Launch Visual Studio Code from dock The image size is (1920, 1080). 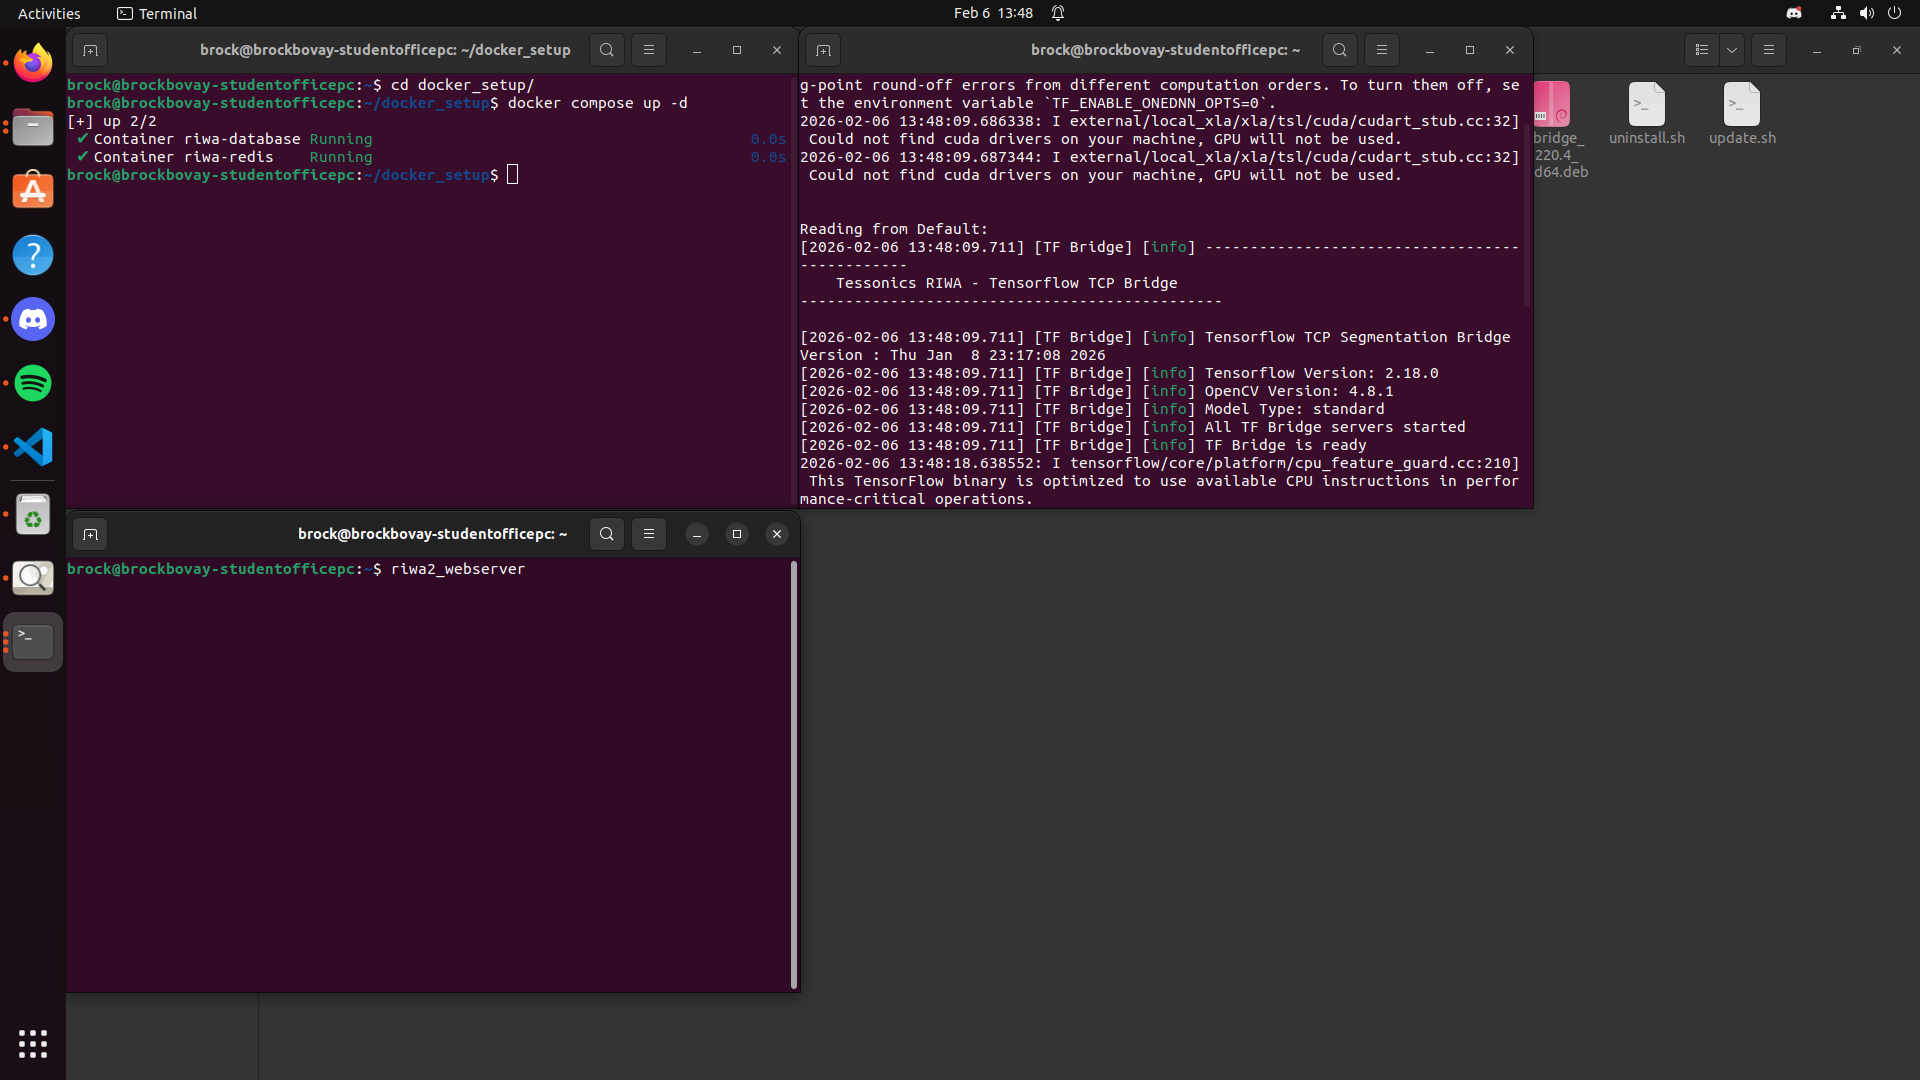coord(33,447)
